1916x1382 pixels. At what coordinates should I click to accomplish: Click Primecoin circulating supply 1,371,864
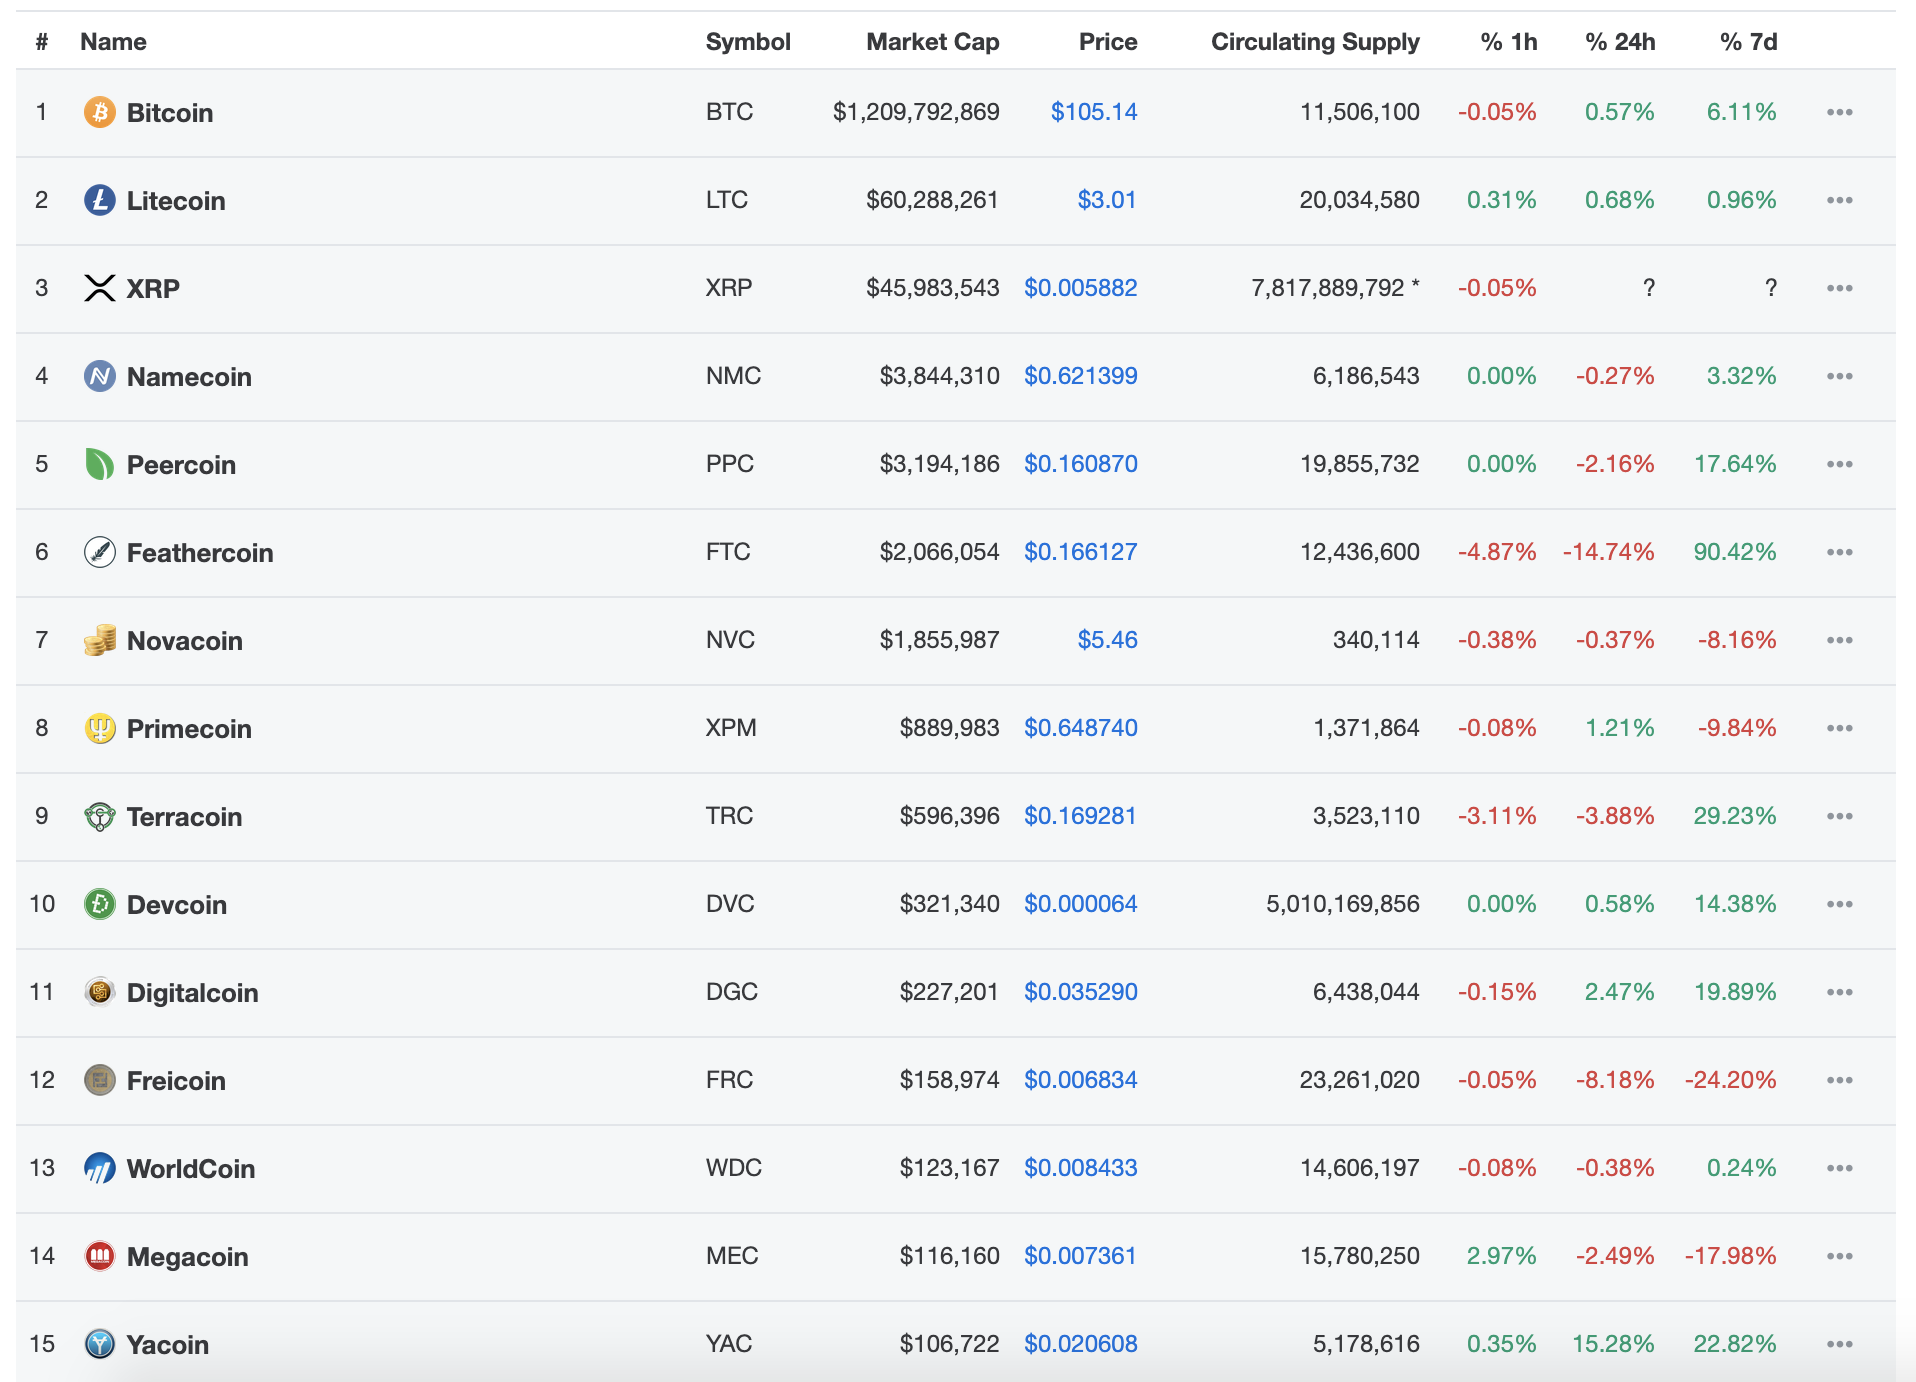click(1366, 728)
